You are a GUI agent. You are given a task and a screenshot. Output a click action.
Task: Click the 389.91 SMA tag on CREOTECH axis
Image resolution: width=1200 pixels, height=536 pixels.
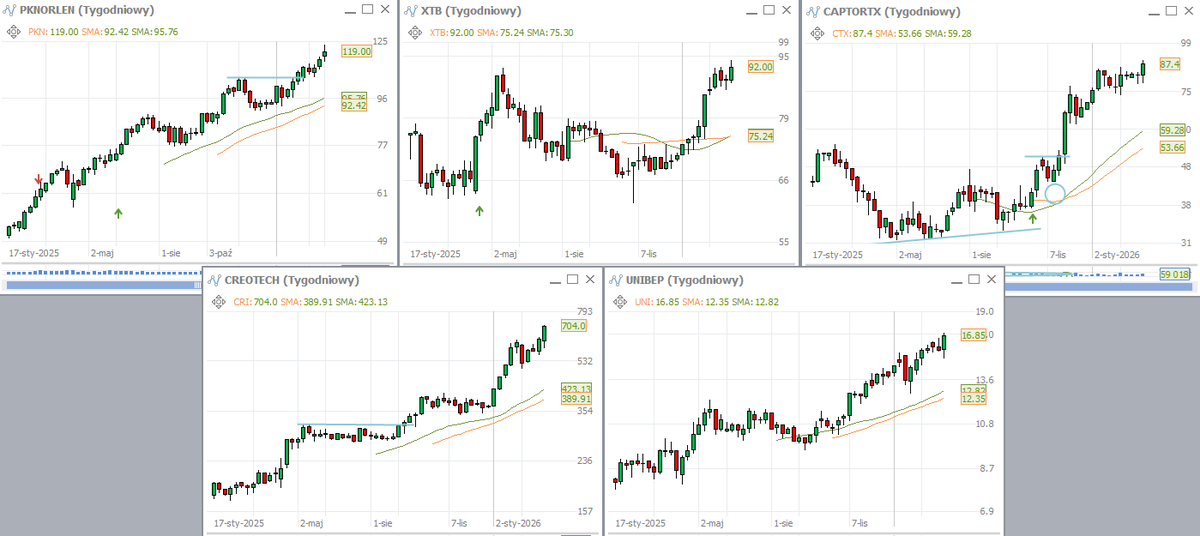(x=577, y=398)
